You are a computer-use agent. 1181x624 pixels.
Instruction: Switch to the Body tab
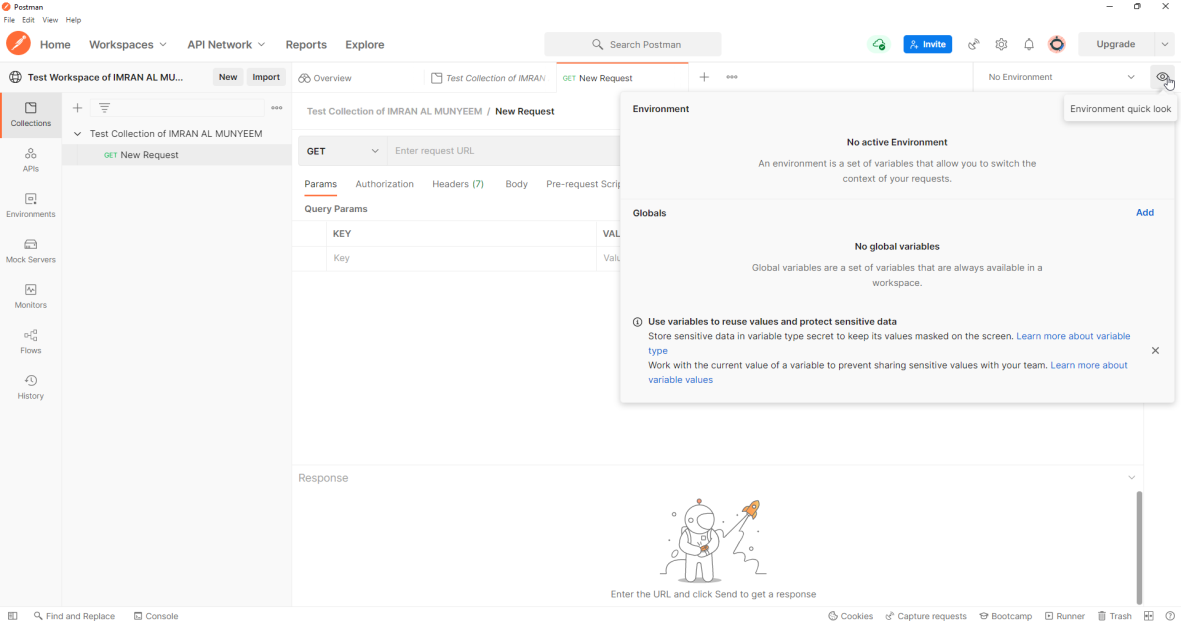click(517, 184)
